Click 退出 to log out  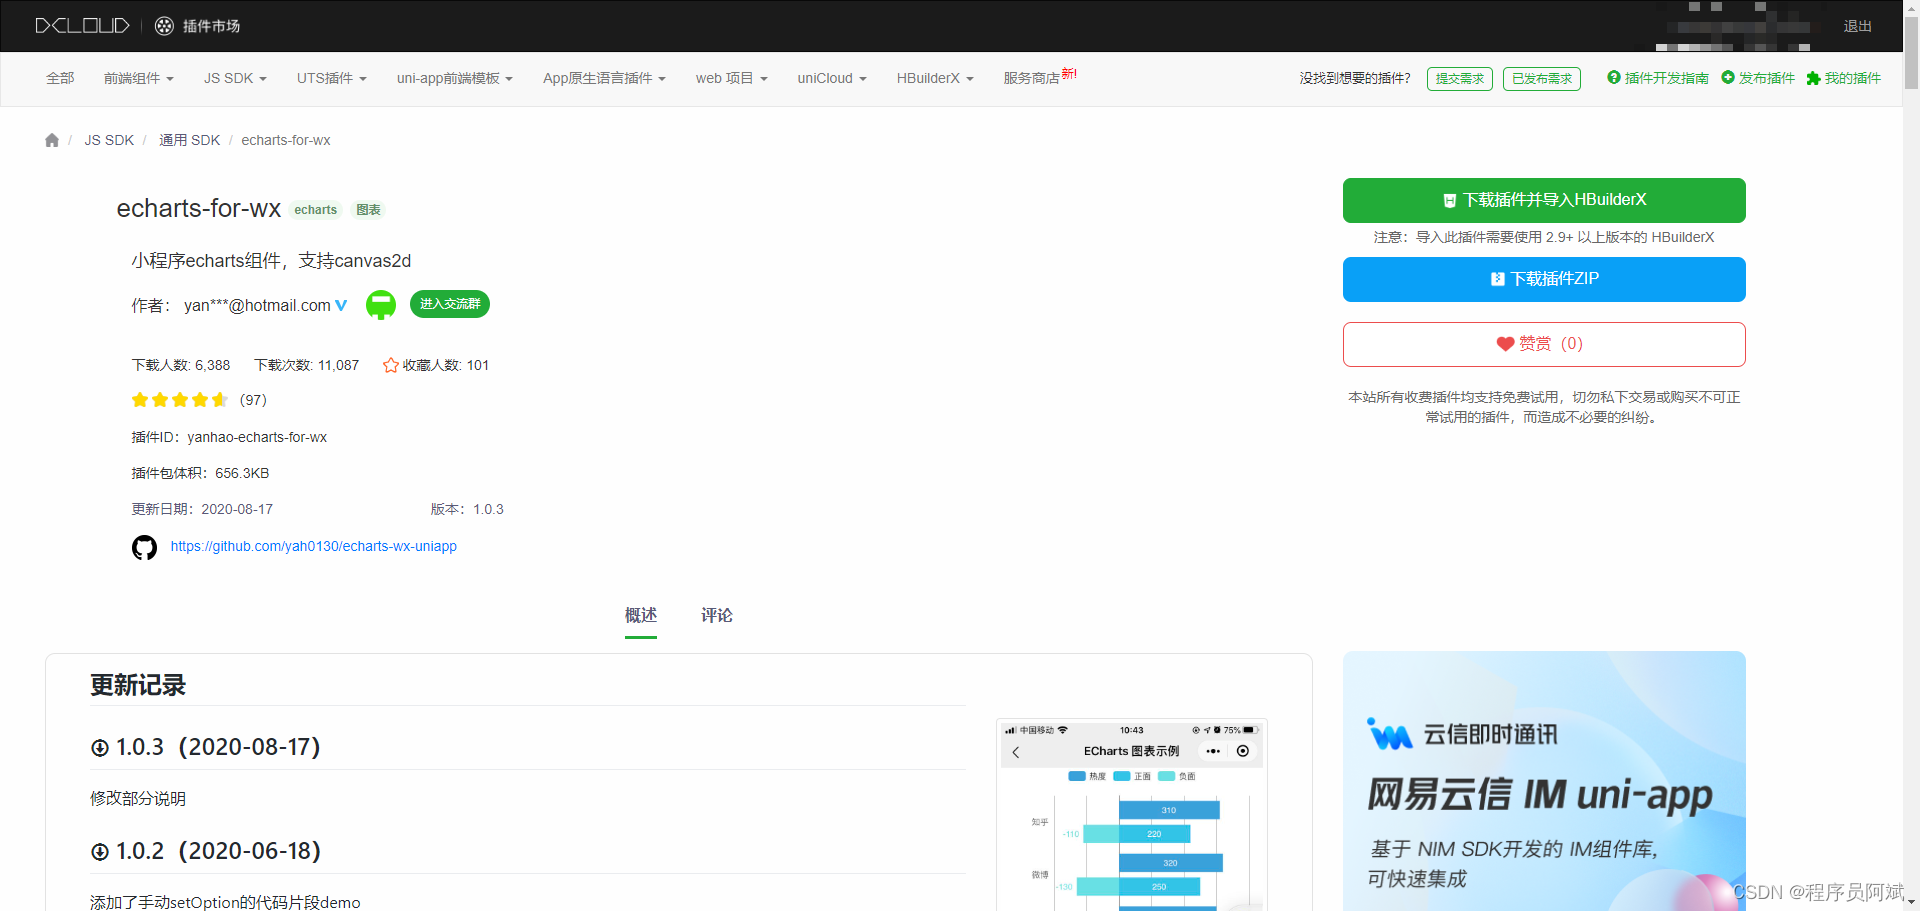(x=1858, y=26)
